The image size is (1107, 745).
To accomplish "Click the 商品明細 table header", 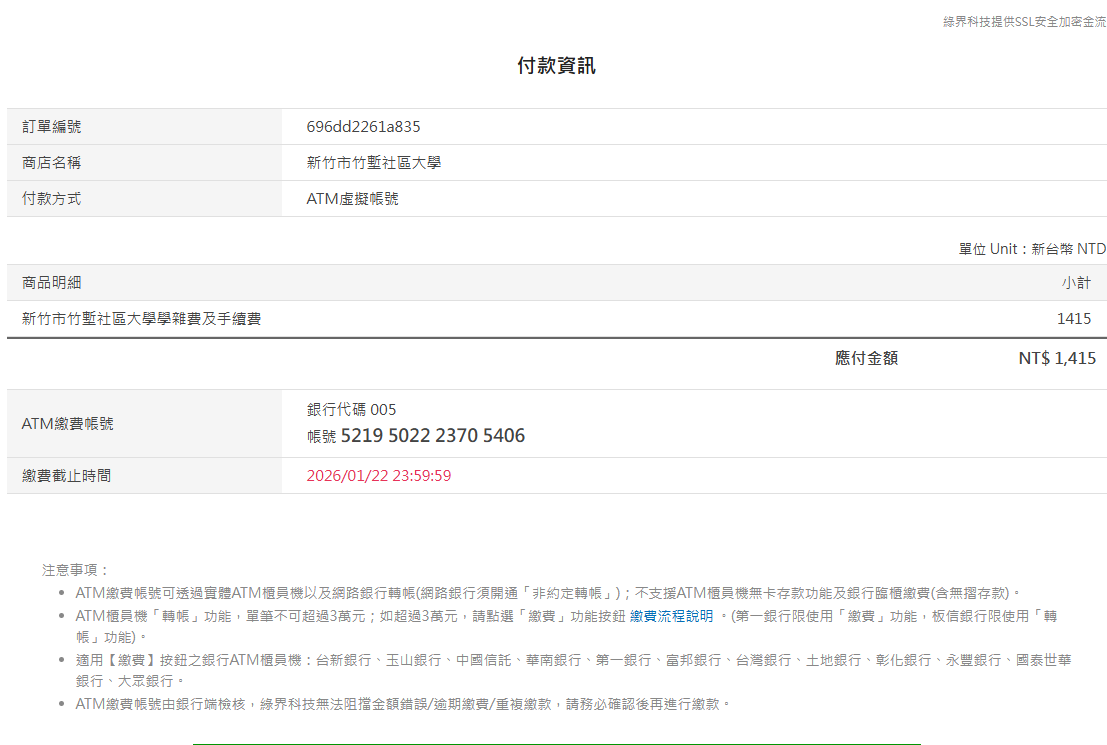I will click(52, 283).
